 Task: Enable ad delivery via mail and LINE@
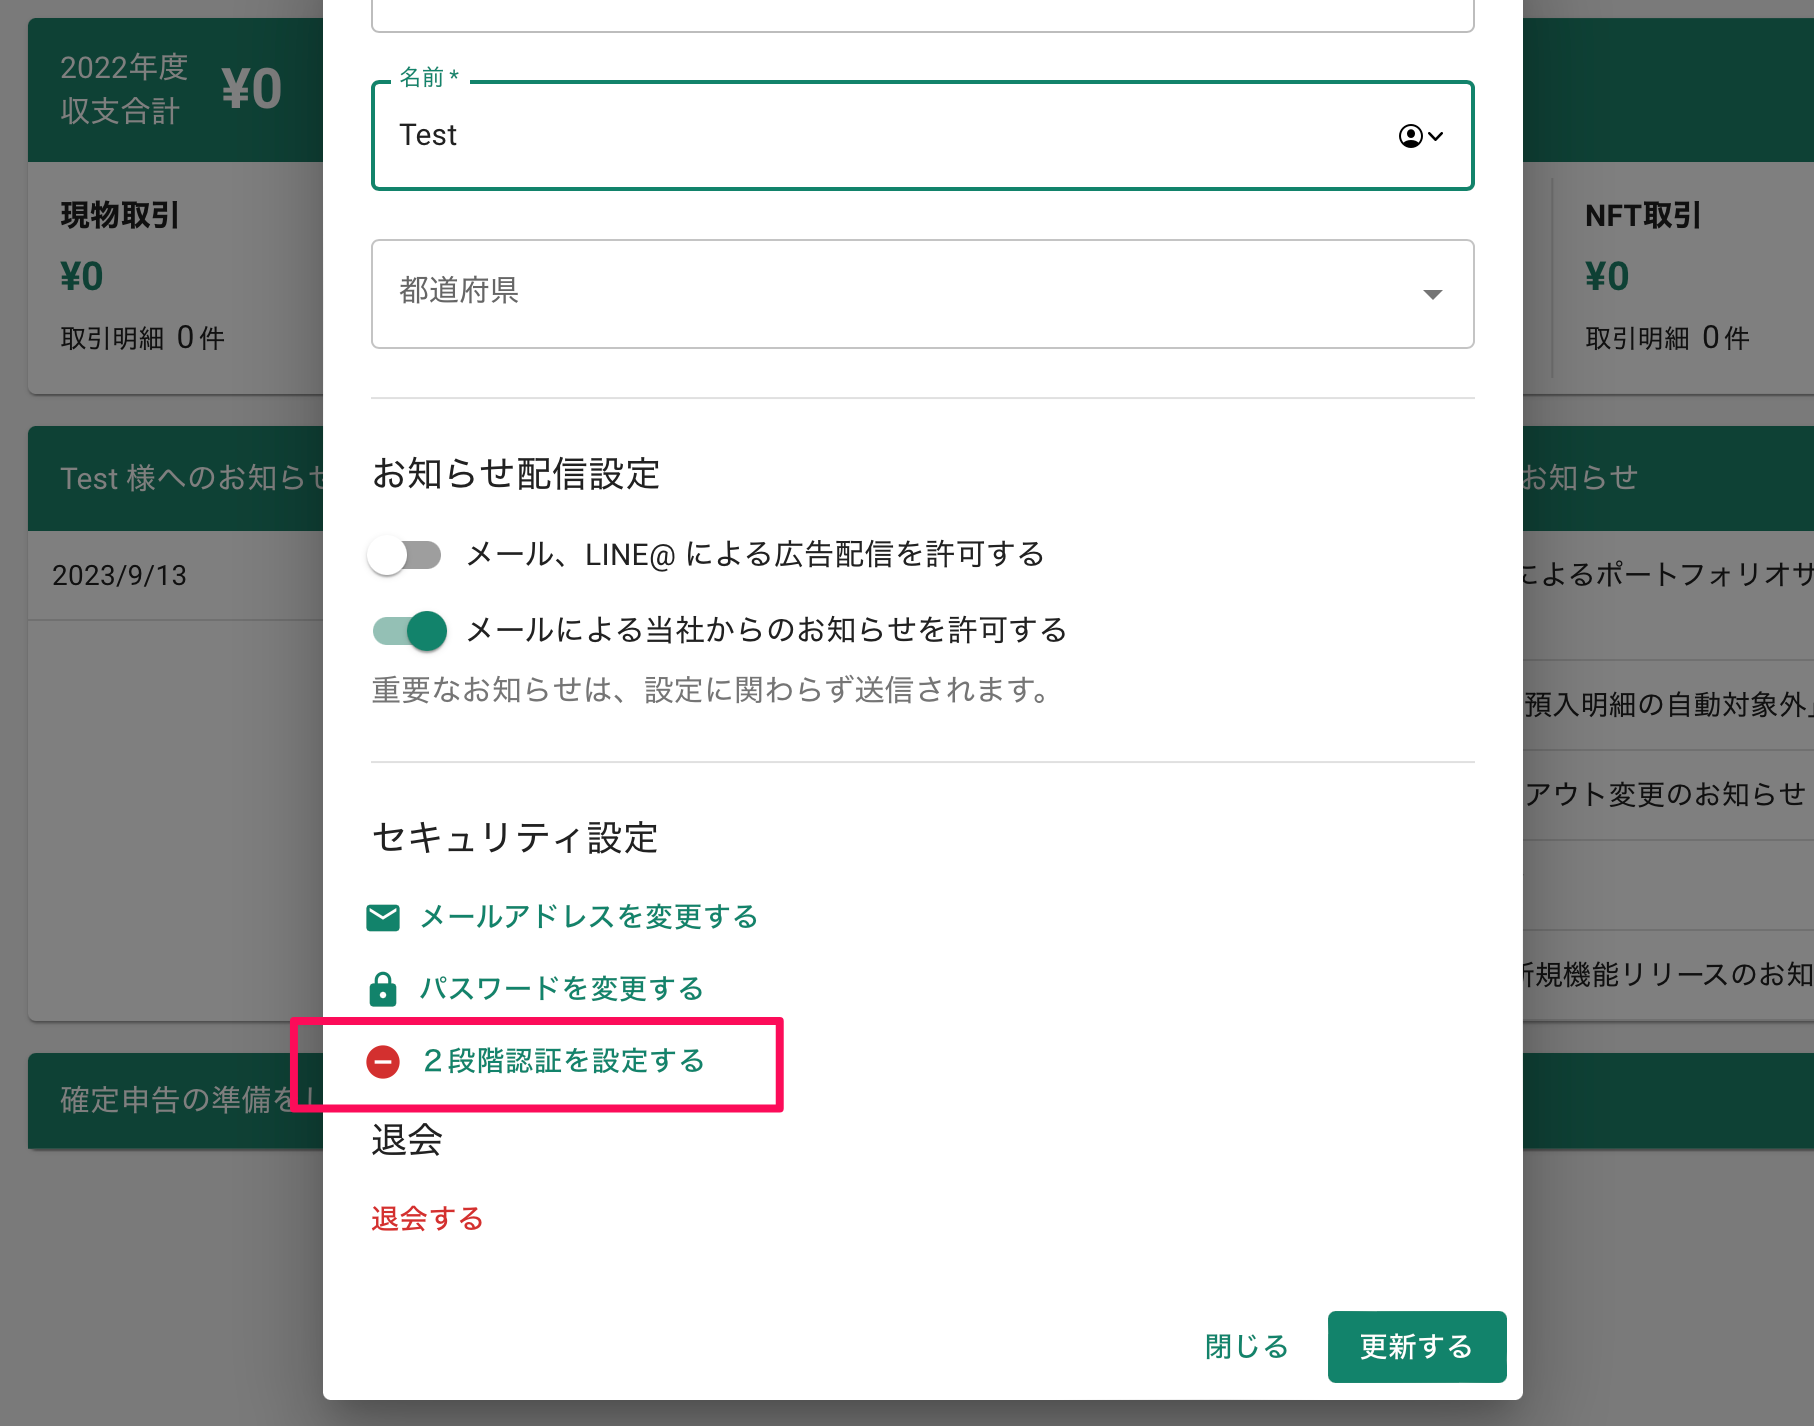(405, 555)
